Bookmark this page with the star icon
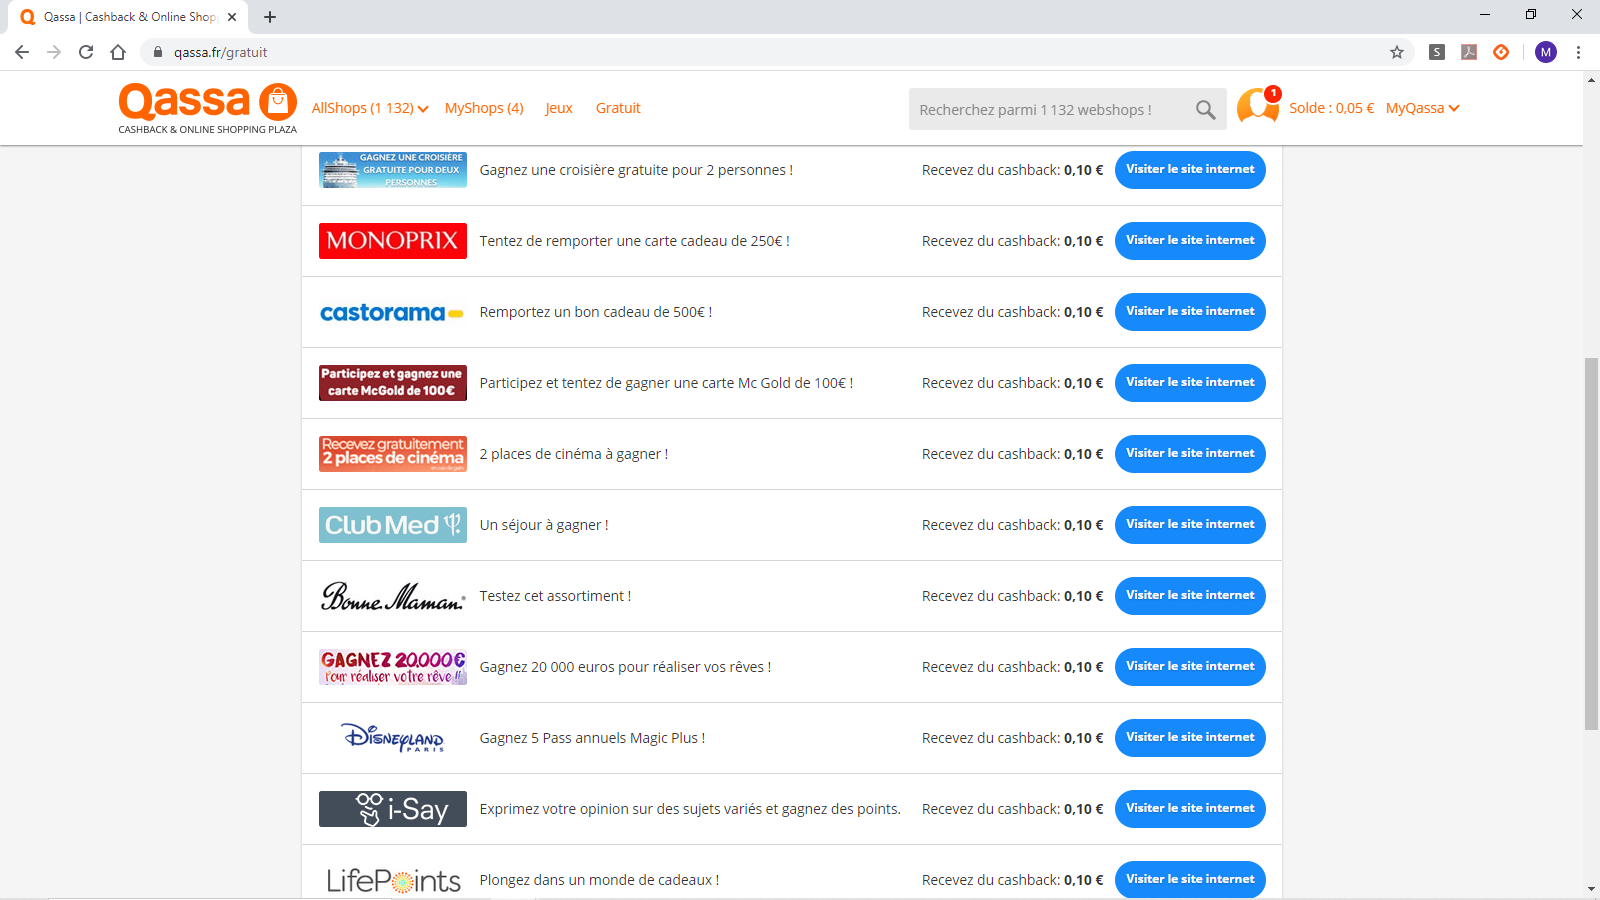 [x=1397, y=52]
